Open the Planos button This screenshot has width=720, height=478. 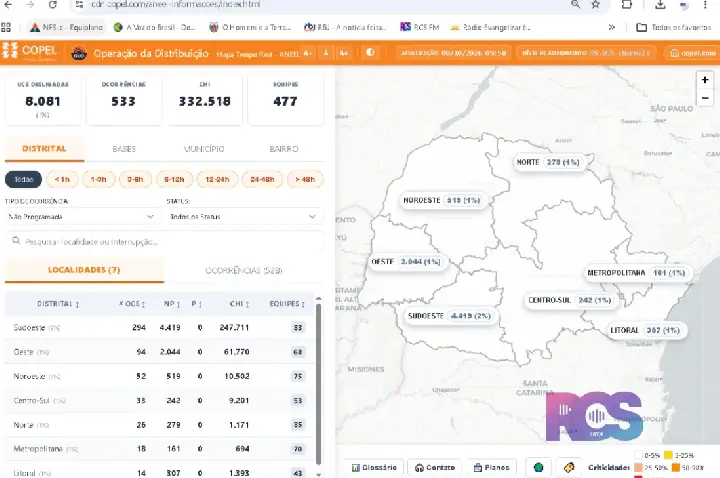click(491, 467)
